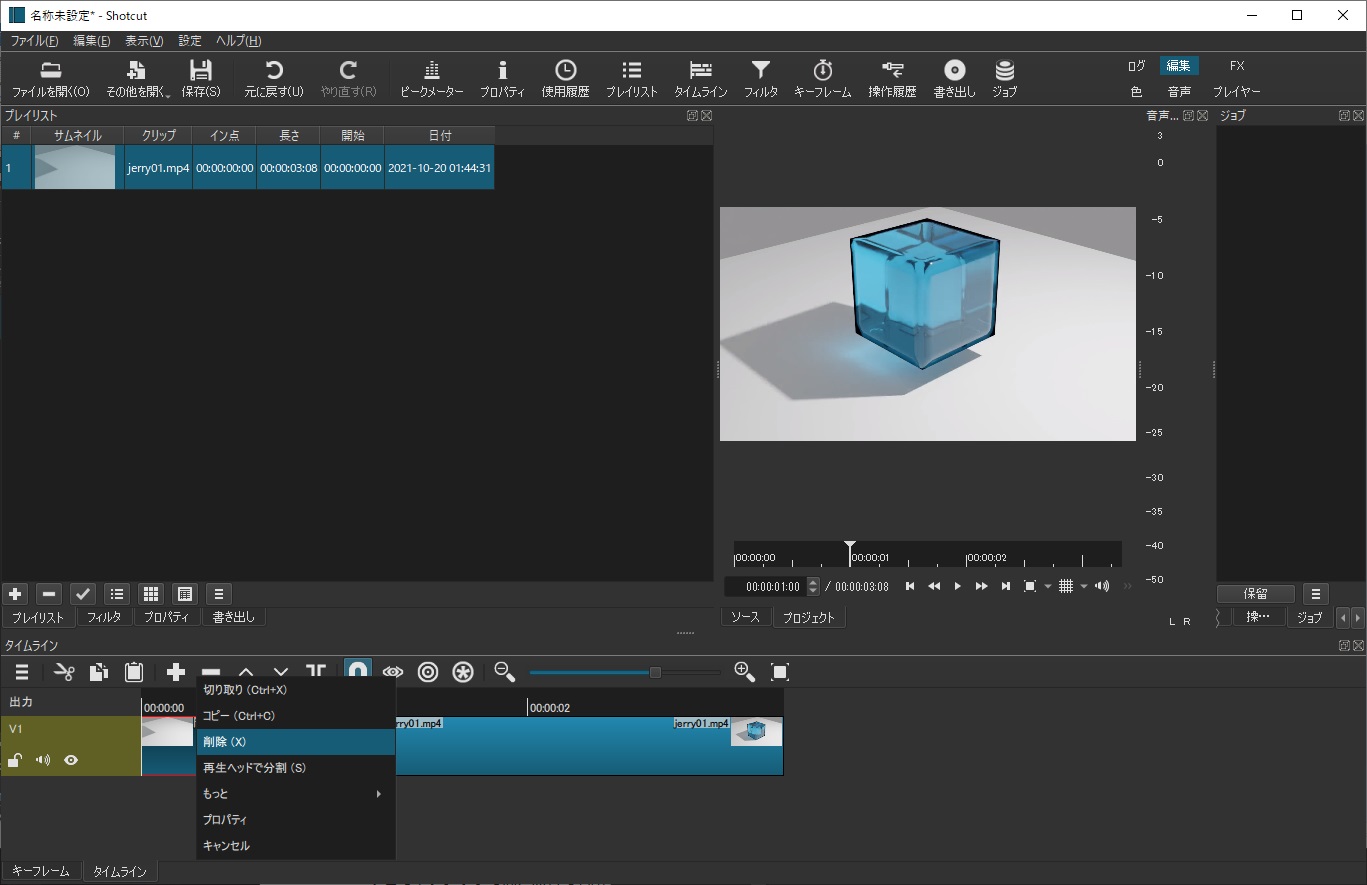Toggle ripple all tracks asterisk icon
Image resolution: width=1367 pixels, height=885 pixels.
[463, 672]
